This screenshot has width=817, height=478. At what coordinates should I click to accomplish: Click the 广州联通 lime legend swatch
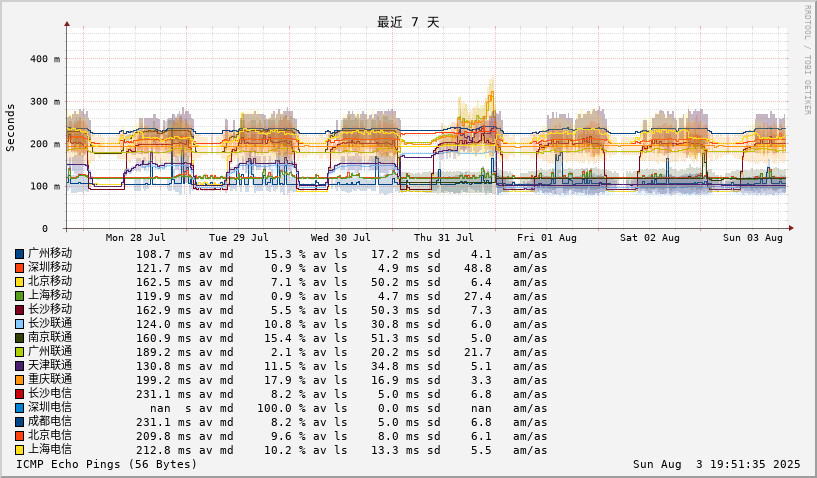19,353
